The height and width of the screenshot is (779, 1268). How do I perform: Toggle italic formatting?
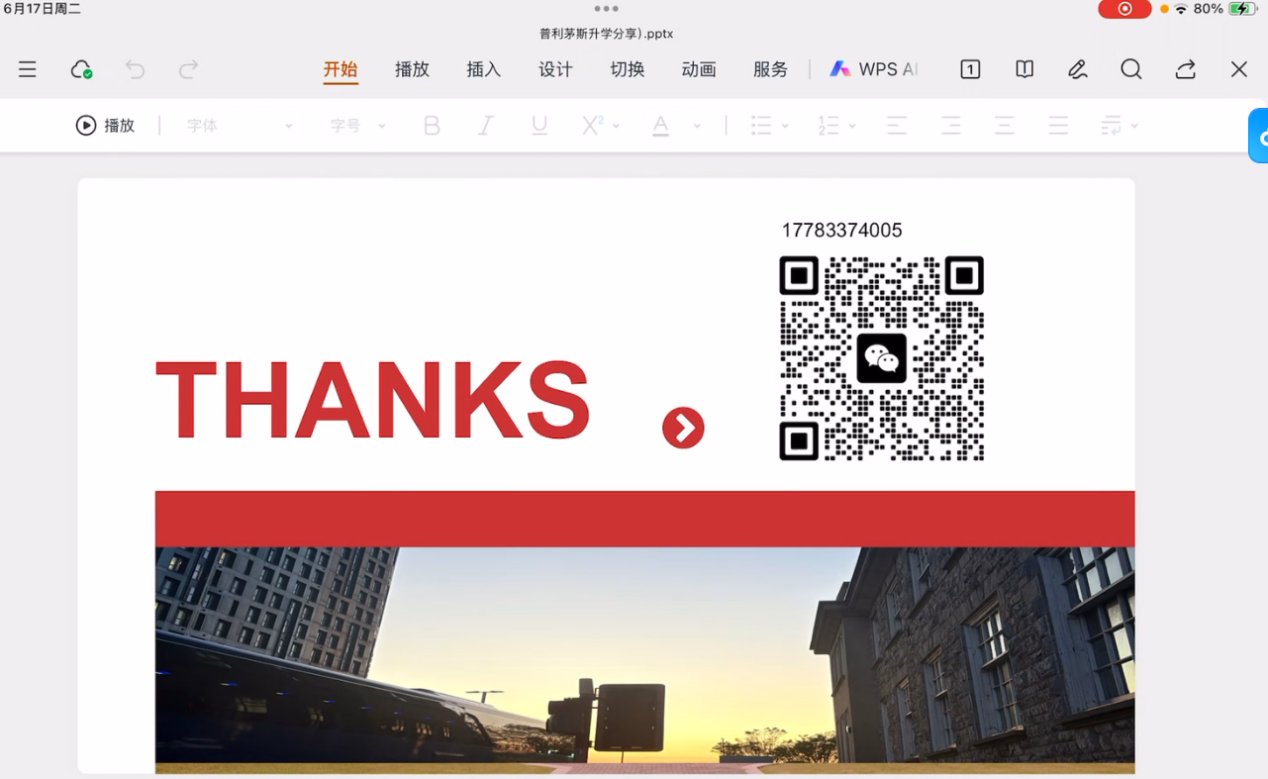pos(486,126)
